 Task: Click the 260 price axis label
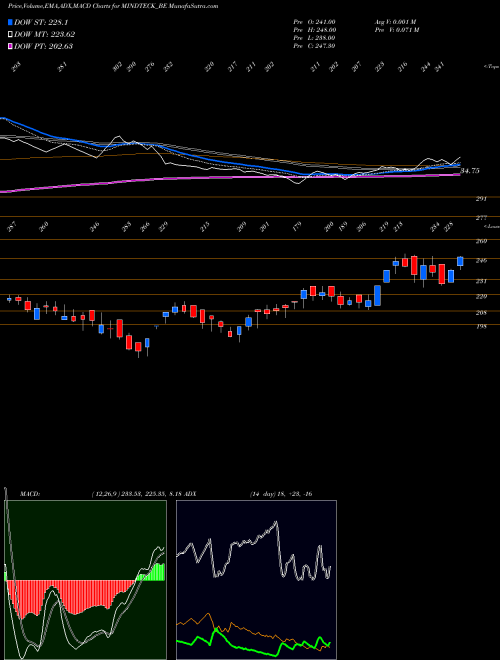pos(481,241)
